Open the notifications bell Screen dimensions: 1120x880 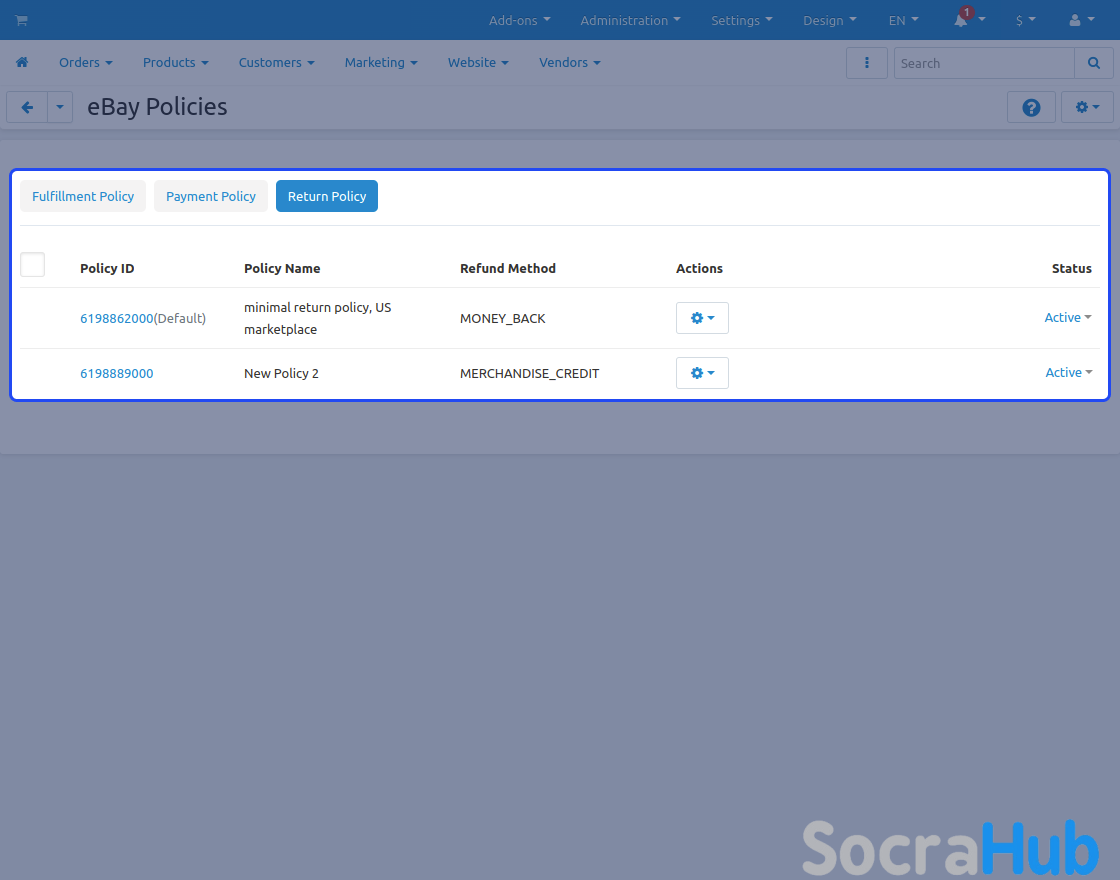tap(962, 20)
